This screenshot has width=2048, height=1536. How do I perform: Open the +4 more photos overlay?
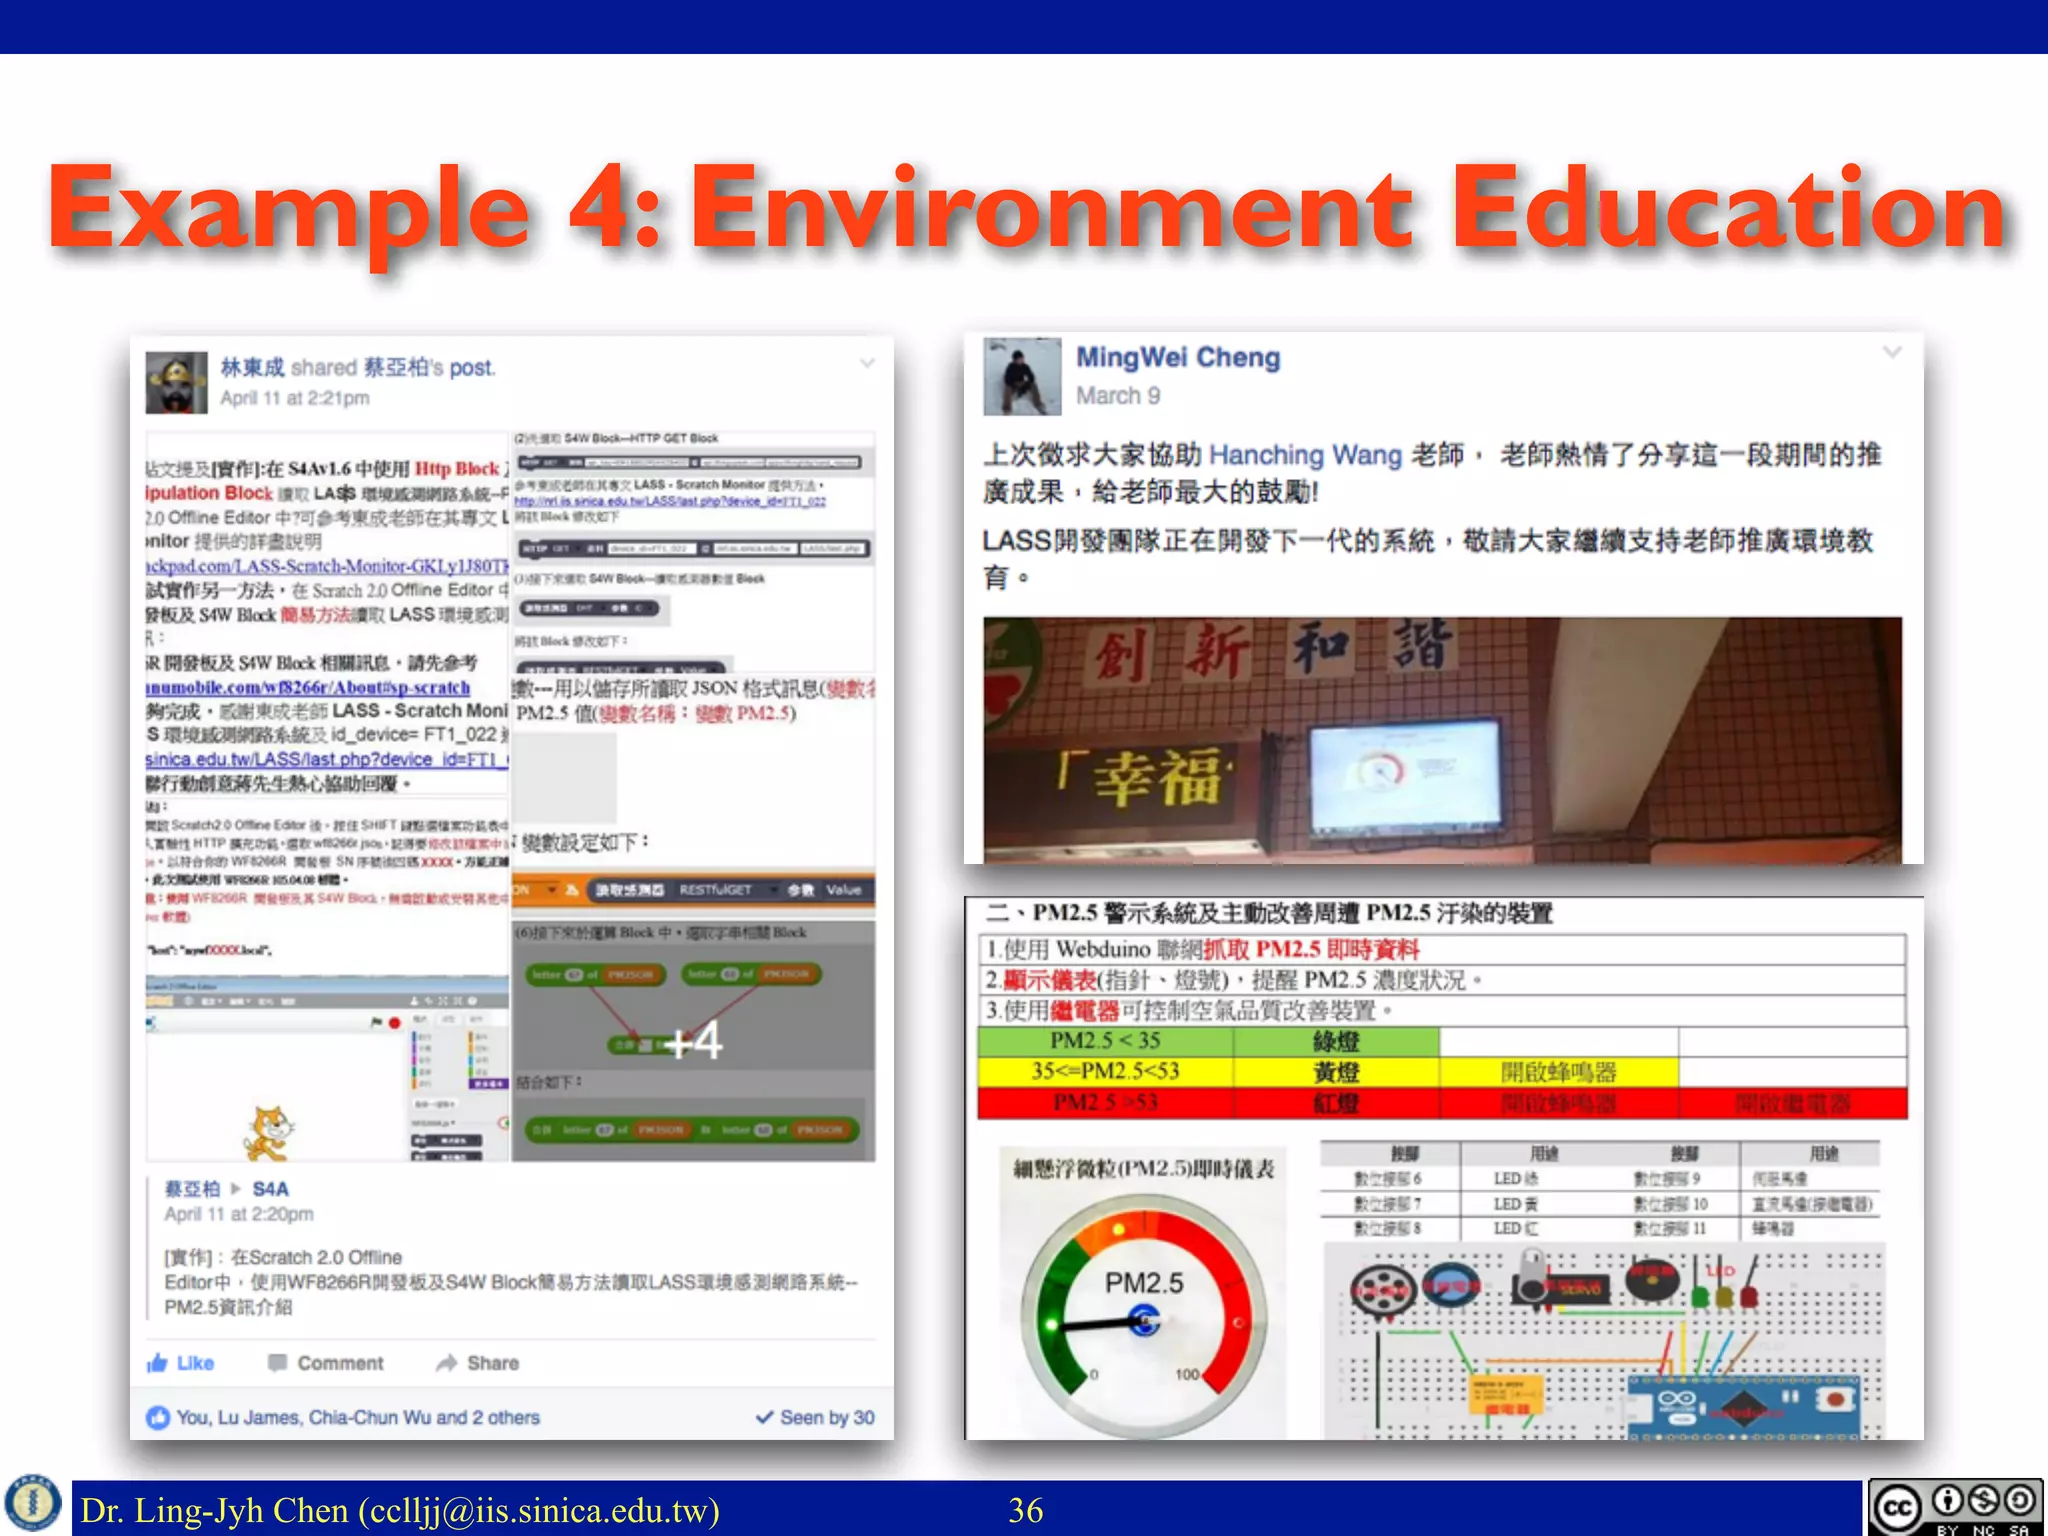click(x=693, y=1041)
